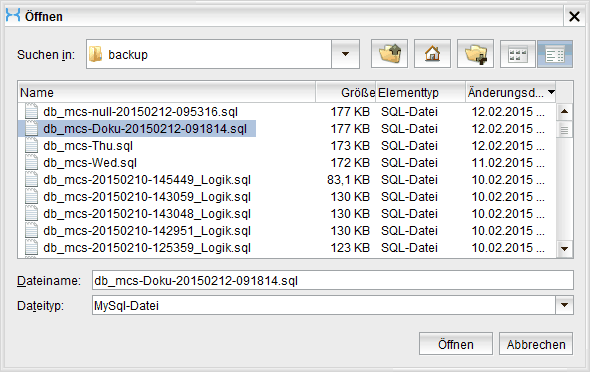This screenshot has width=590, height=372.
Task: Click the Abbrechen button
Action: [x=536, y=344]
